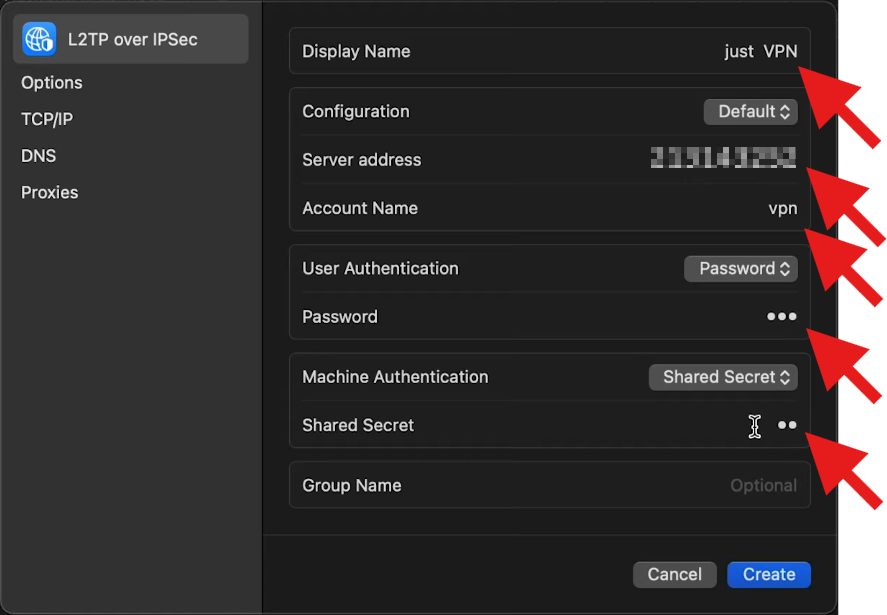The width and height of the screenshot is (887, 615).
Task: Switch to the TCP/IP settings pane
Action: pos(47,119)
